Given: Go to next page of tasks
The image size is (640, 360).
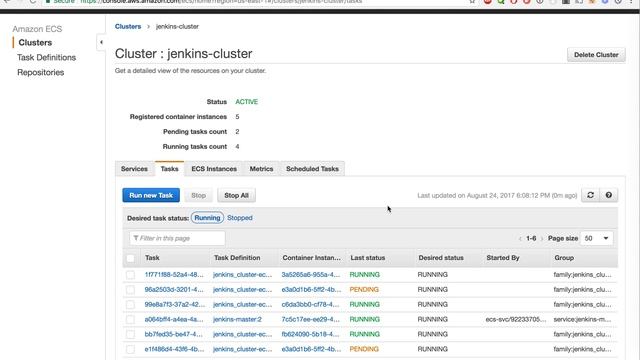Looking at the screenshot, I should [x=542, y=238].
